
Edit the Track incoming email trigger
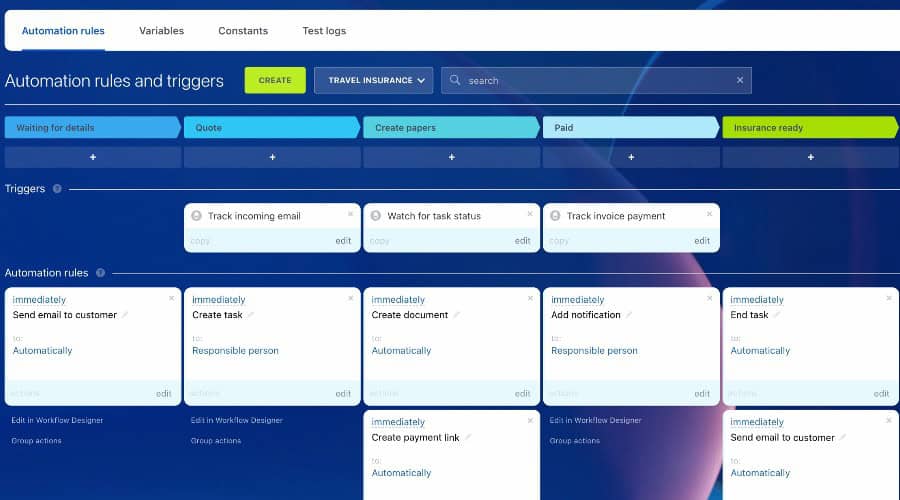point(343,241)
